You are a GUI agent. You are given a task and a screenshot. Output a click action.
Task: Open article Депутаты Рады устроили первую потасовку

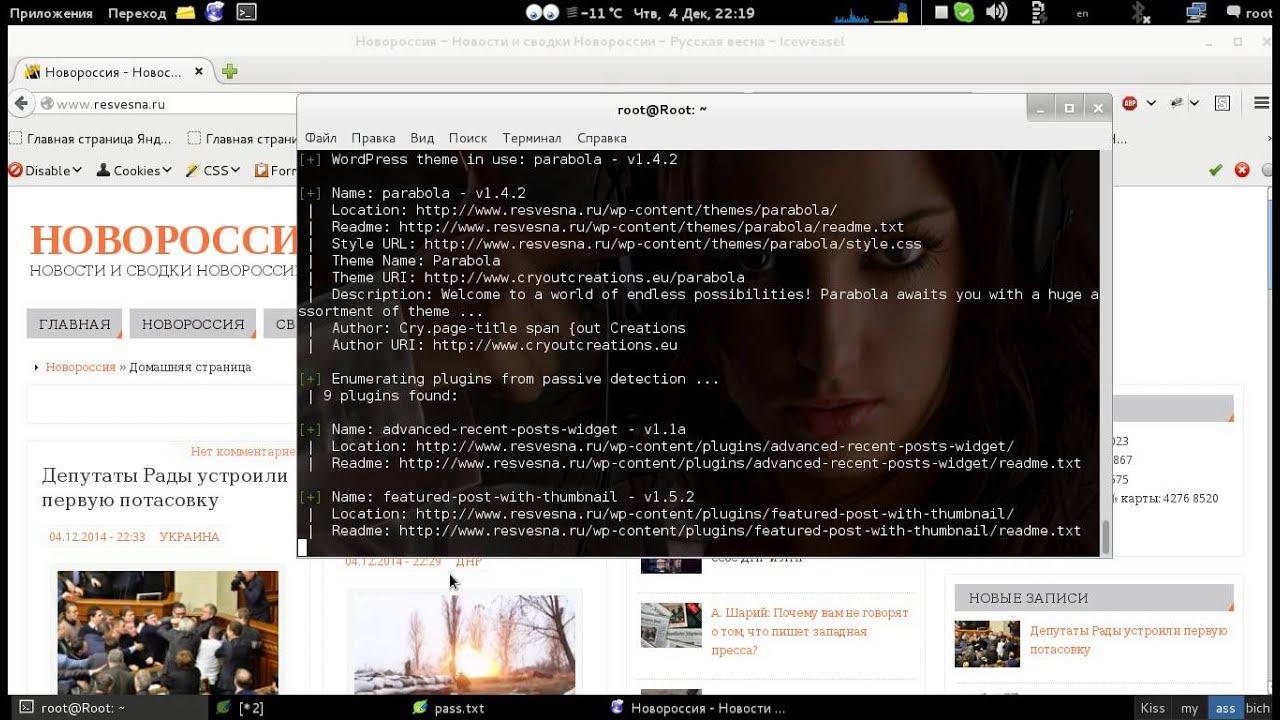[x=165, y=488]
